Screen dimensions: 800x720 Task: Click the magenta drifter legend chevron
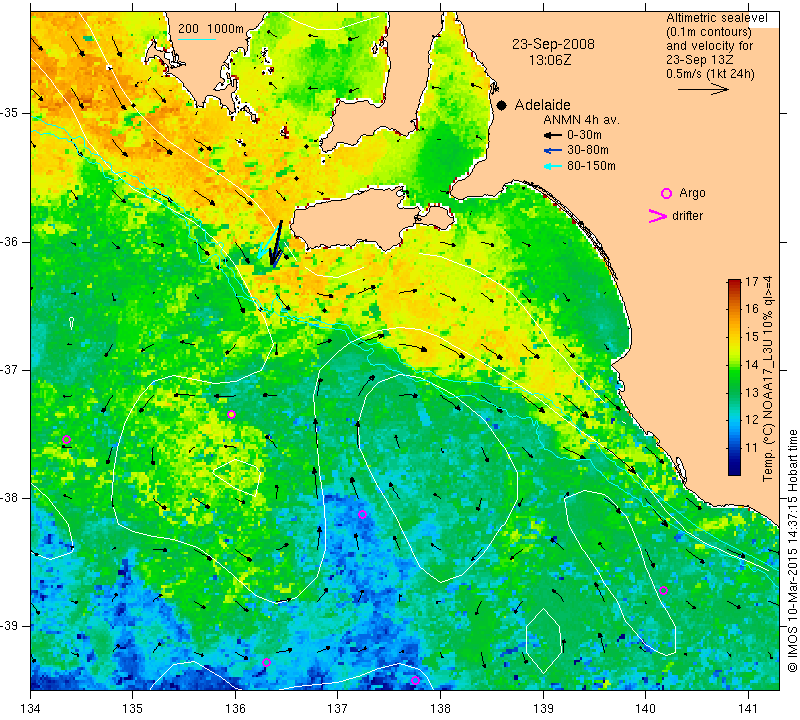click(658, 216)
